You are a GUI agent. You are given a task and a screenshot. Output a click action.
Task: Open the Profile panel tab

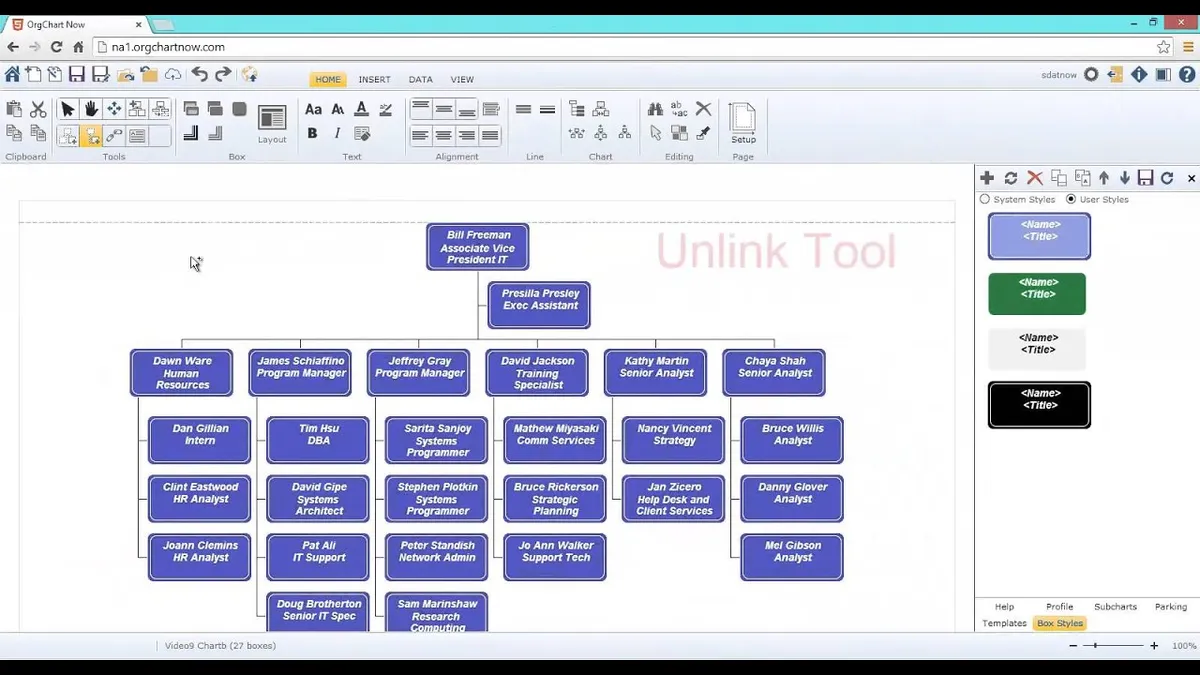(x=1059, y=607)
